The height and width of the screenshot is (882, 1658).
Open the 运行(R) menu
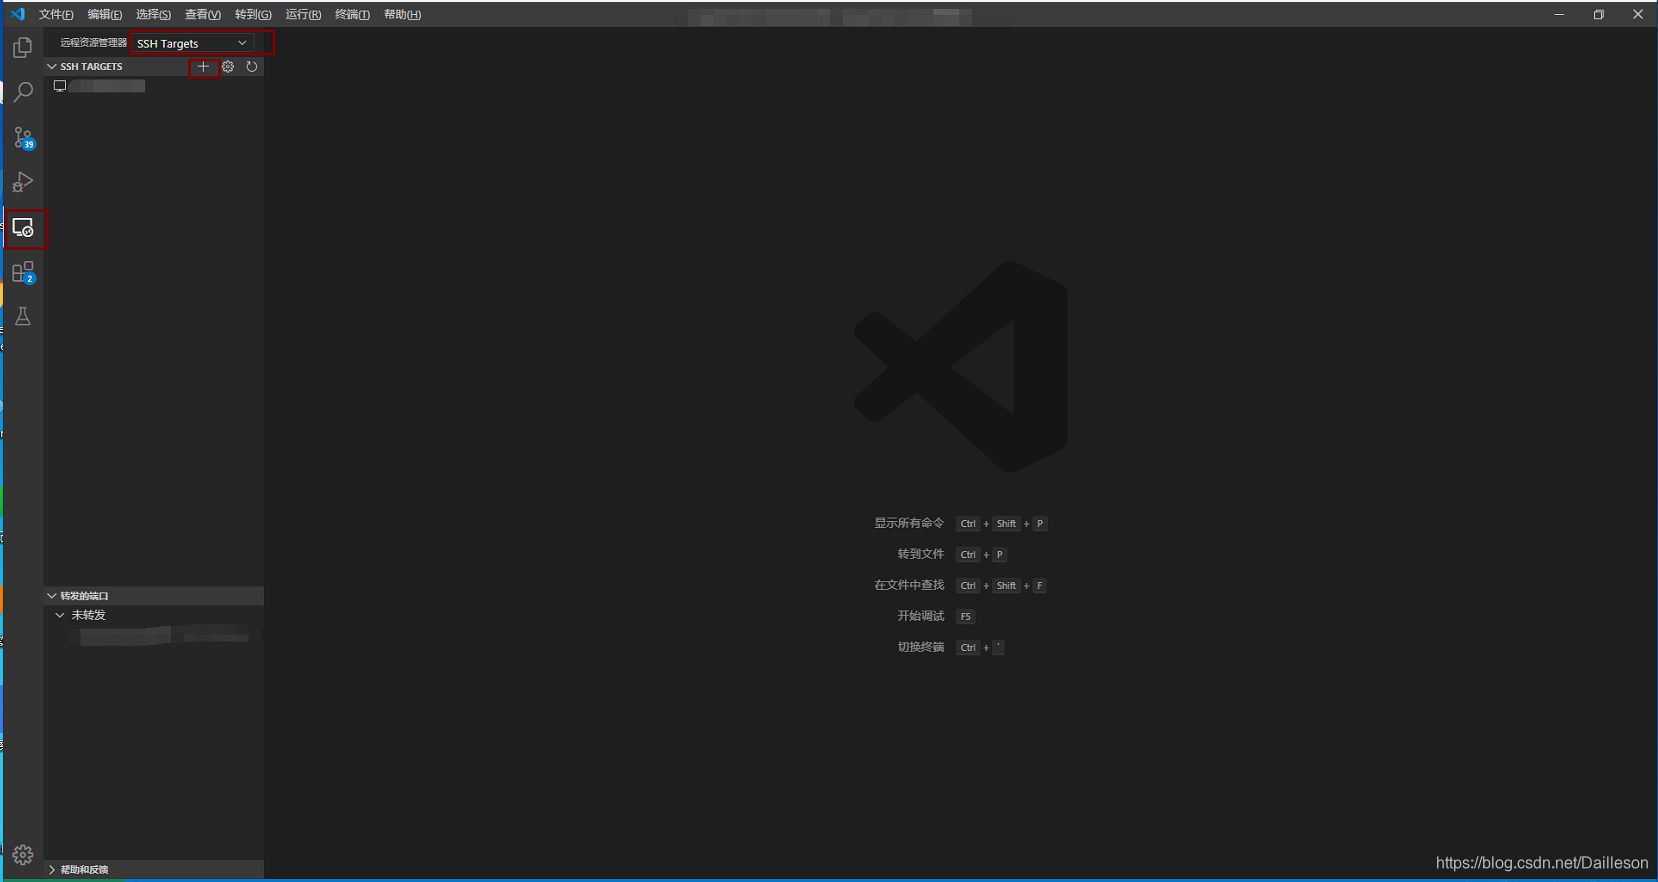pyautogui.click(x=303, y=14)
